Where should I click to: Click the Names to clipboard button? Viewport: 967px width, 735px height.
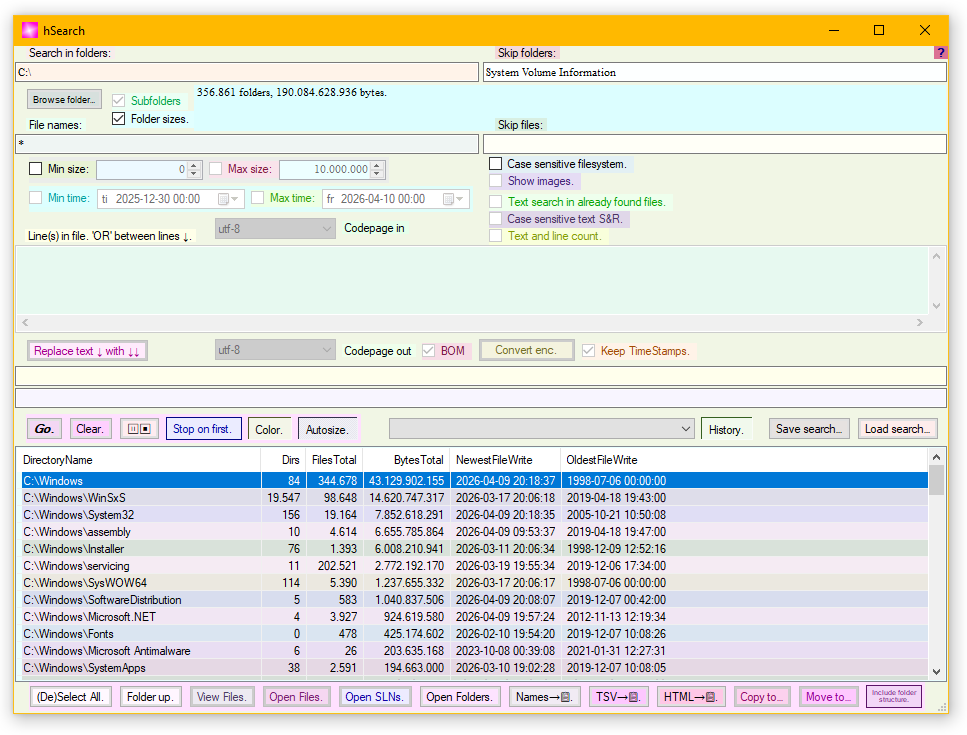(544, 697)
